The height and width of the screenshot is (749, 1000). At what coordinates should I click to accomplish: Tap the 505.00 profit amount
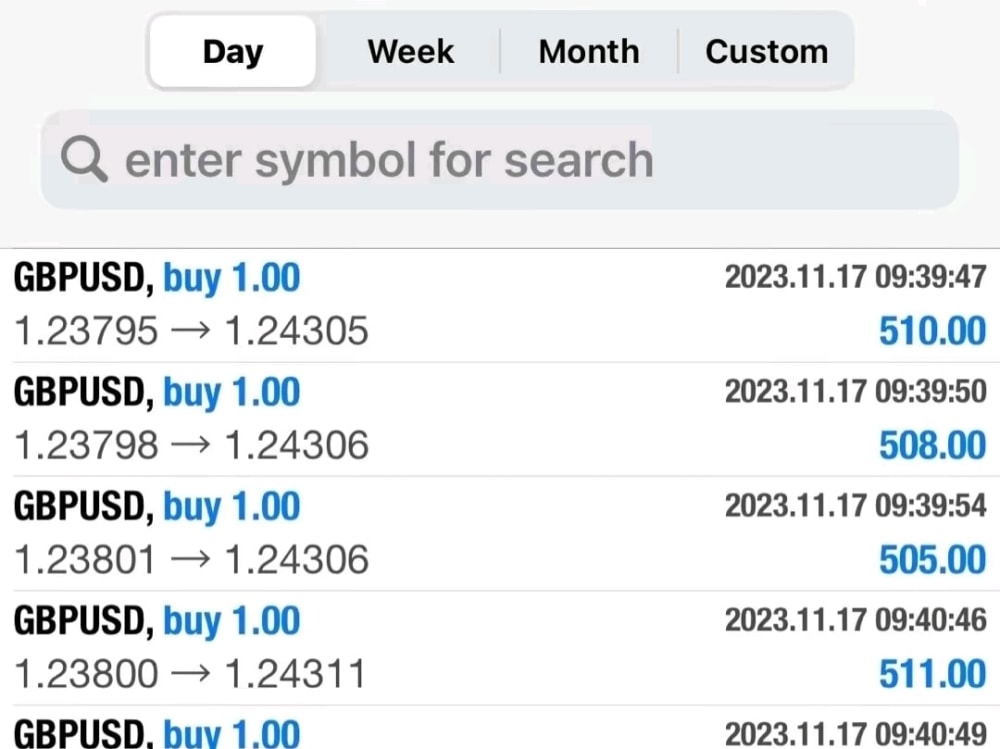point(932,560)
